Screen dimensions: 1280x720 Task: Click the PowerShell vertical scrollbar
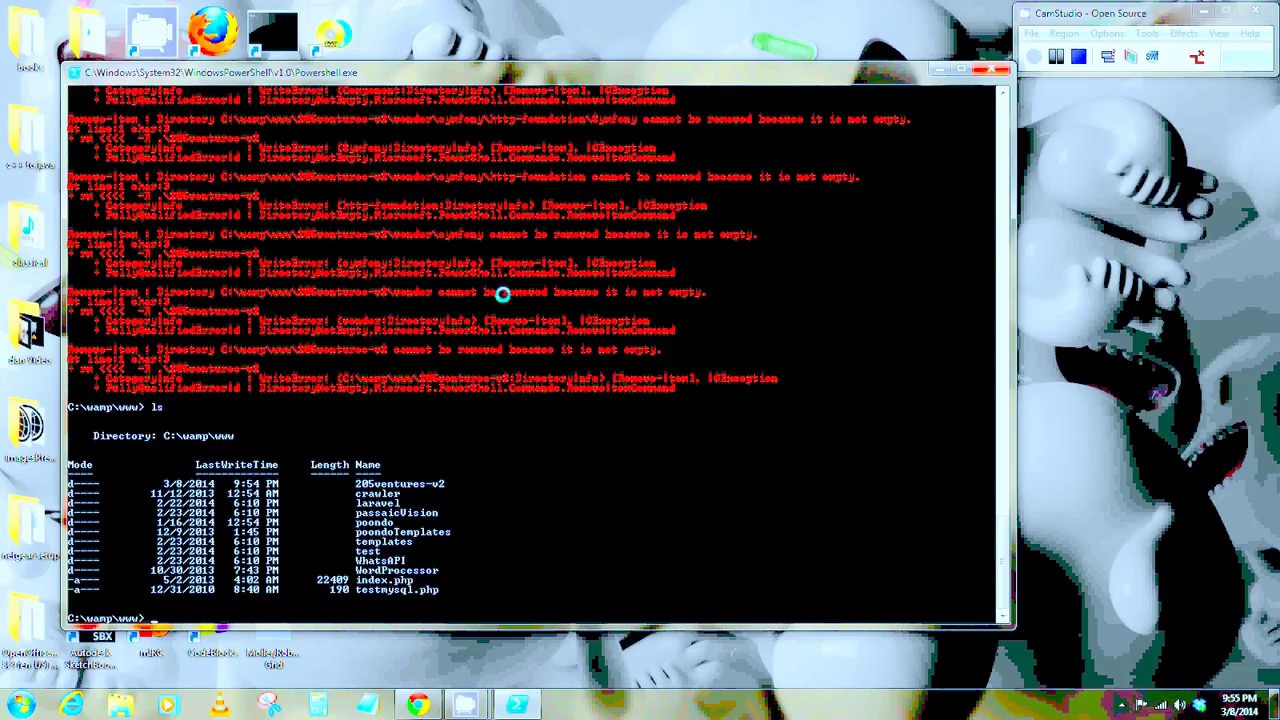(1004, 353)
